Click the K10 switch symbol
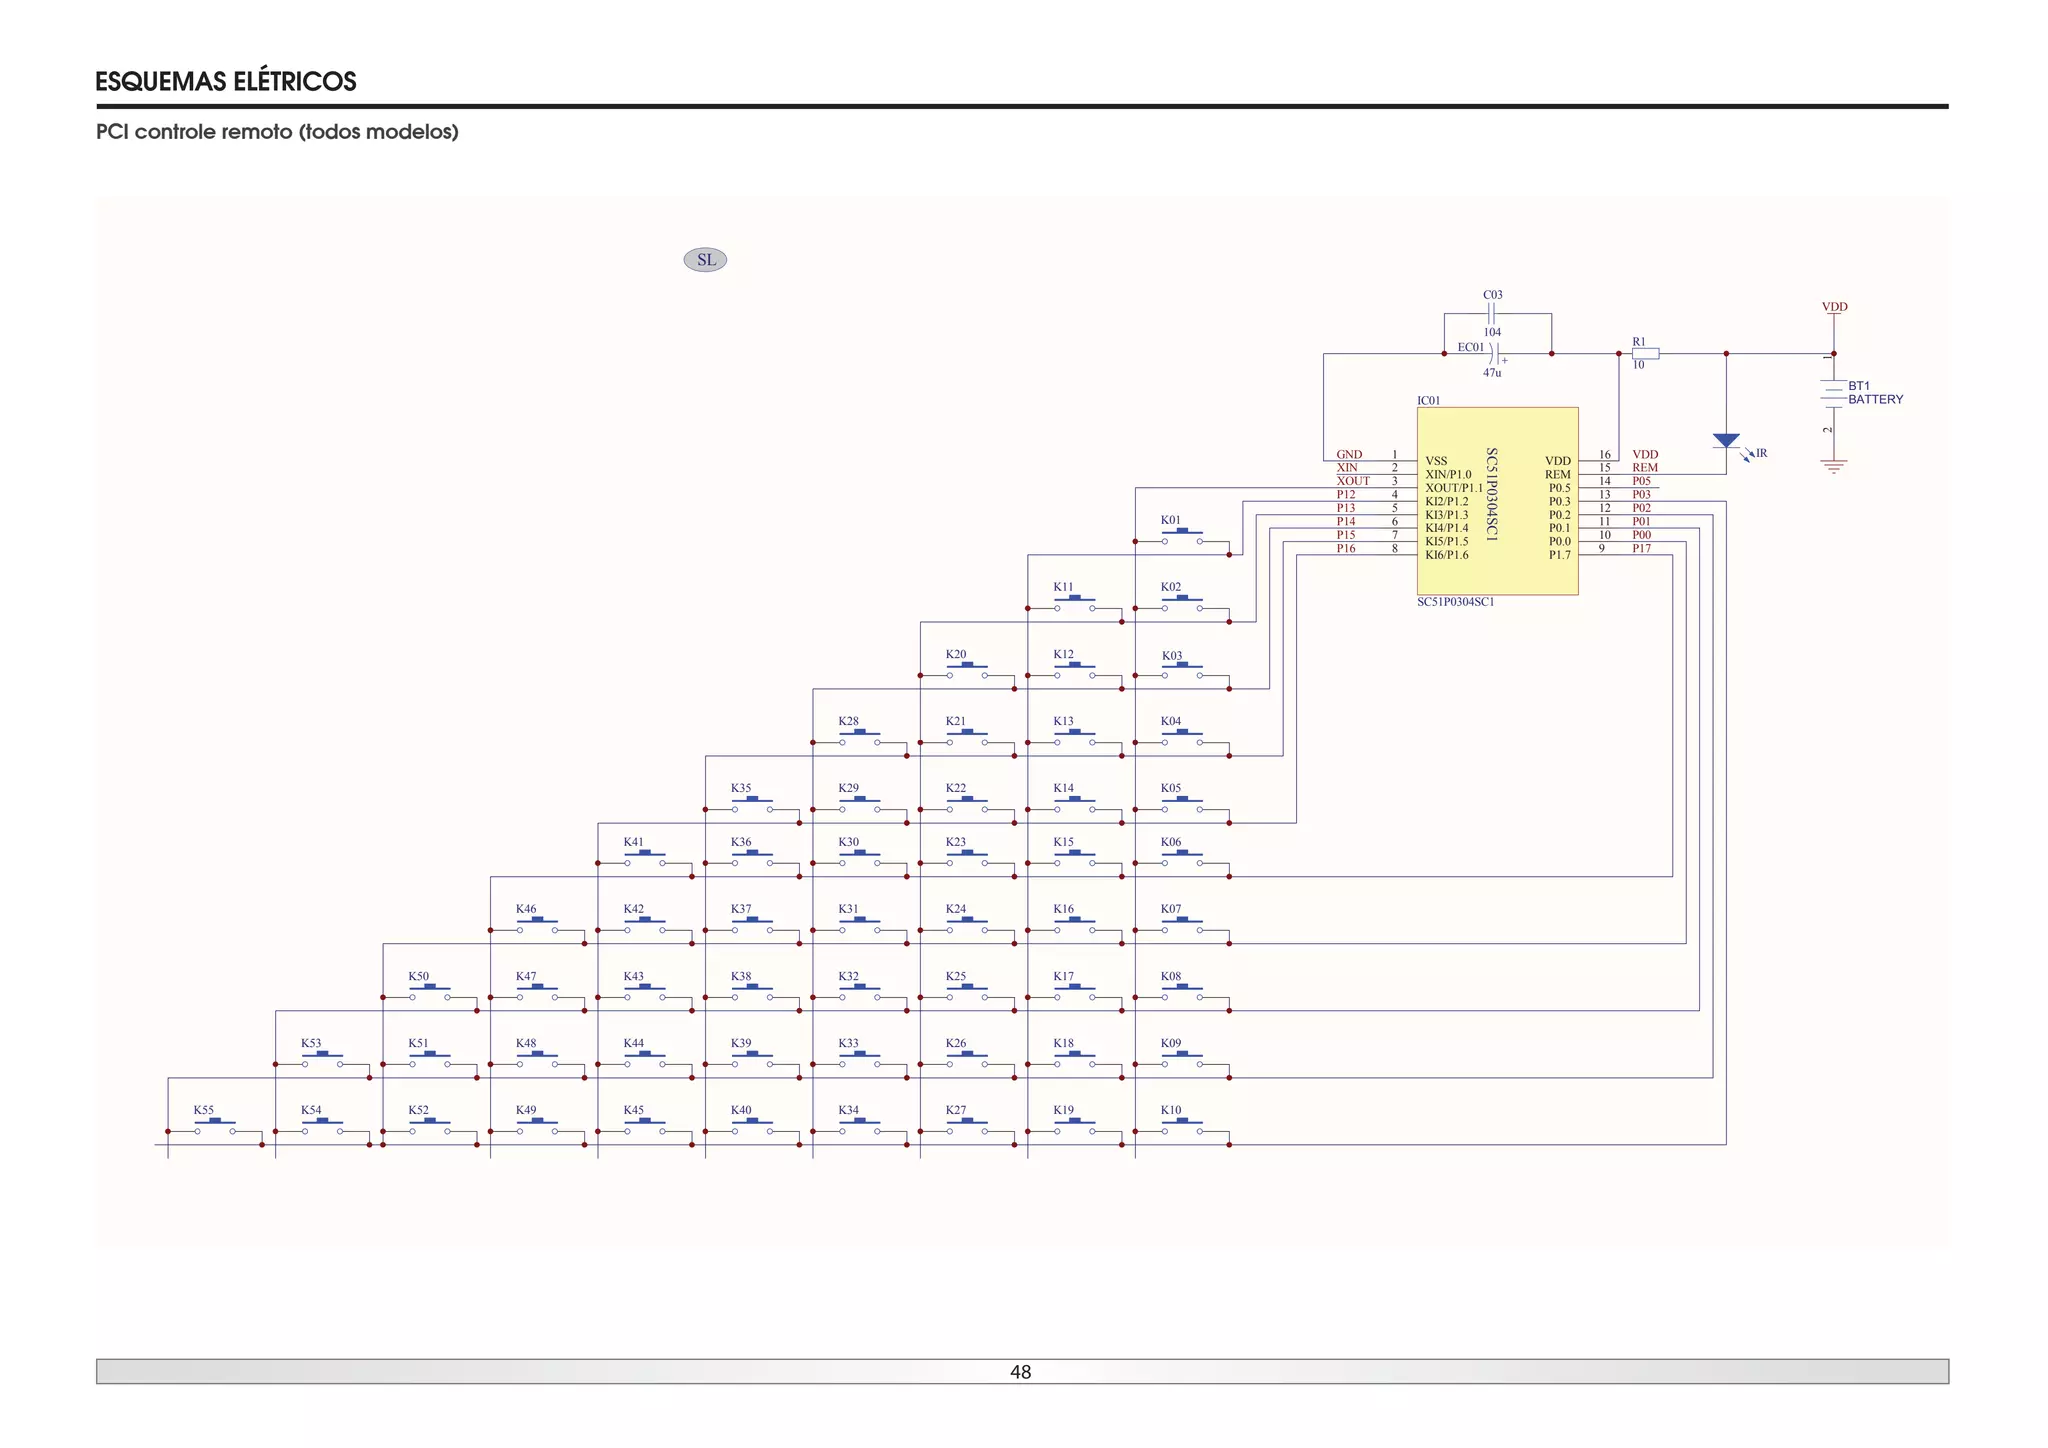Screen dimensions: 2048x1448 [1181, 1127]
